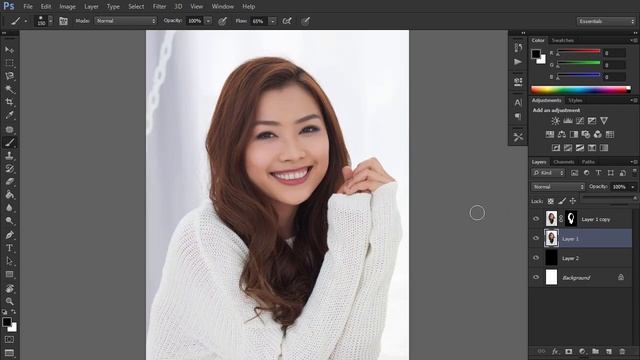Image resolution: width=640 pixels, height=360 pixels.
Task: Pick a color from the spectrum ramp
Action: point(580,89)
